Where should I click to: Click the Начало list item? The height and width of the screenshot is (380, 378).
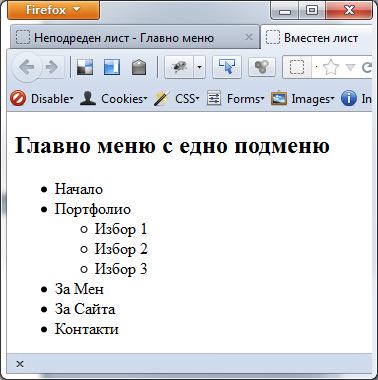[x=79, y=189]
